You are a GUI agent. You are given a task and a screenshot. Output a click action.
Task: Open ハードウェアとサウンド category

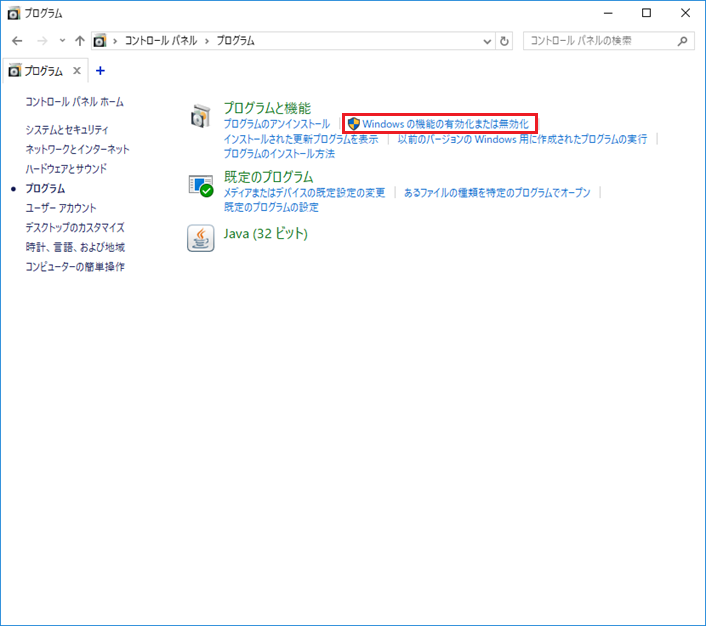click(x=66, y=169)
